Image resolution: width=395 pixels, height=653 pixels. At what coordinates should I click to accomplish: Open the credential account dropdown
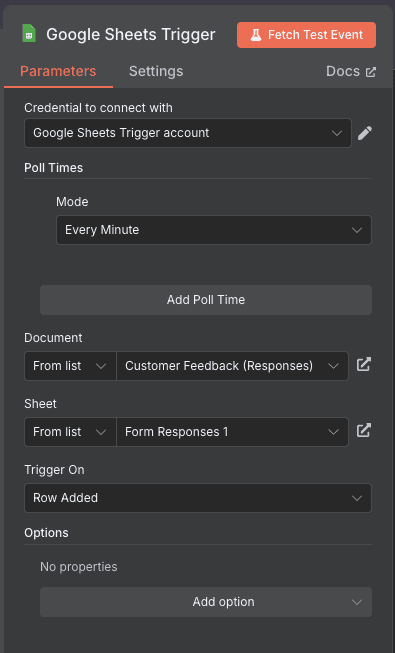(188, 133)
